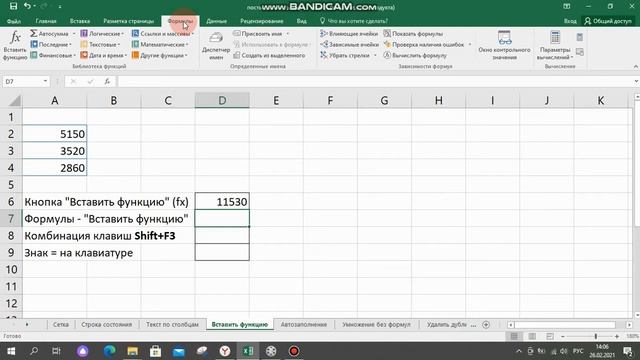Click the Excel icon on the taskbar
The height and width of the screenshot is (360, 640).
click(x=248, y=351)
